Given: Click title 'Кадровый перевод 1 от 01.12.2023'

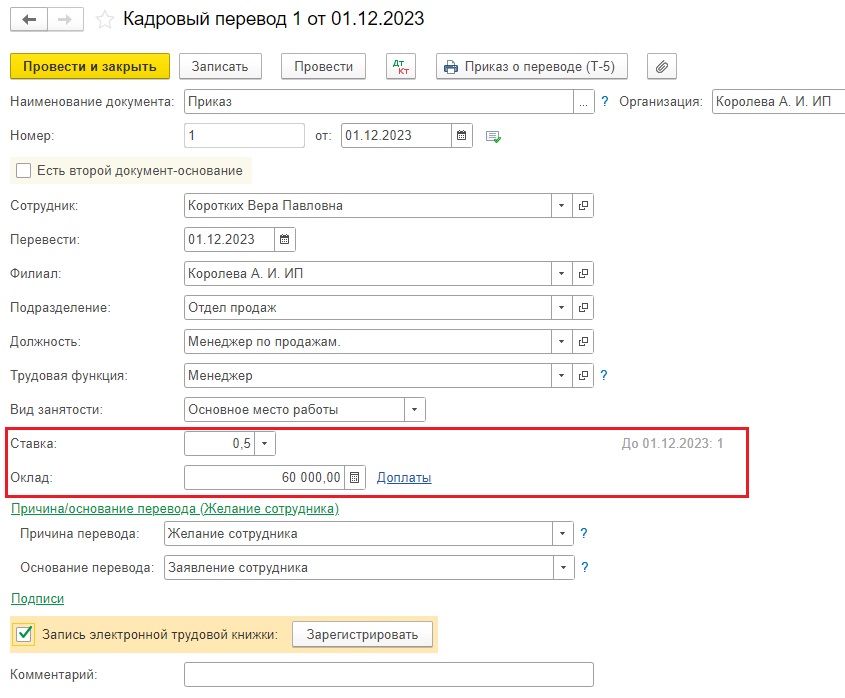Looking at the screenshot, I should point(273,19).
